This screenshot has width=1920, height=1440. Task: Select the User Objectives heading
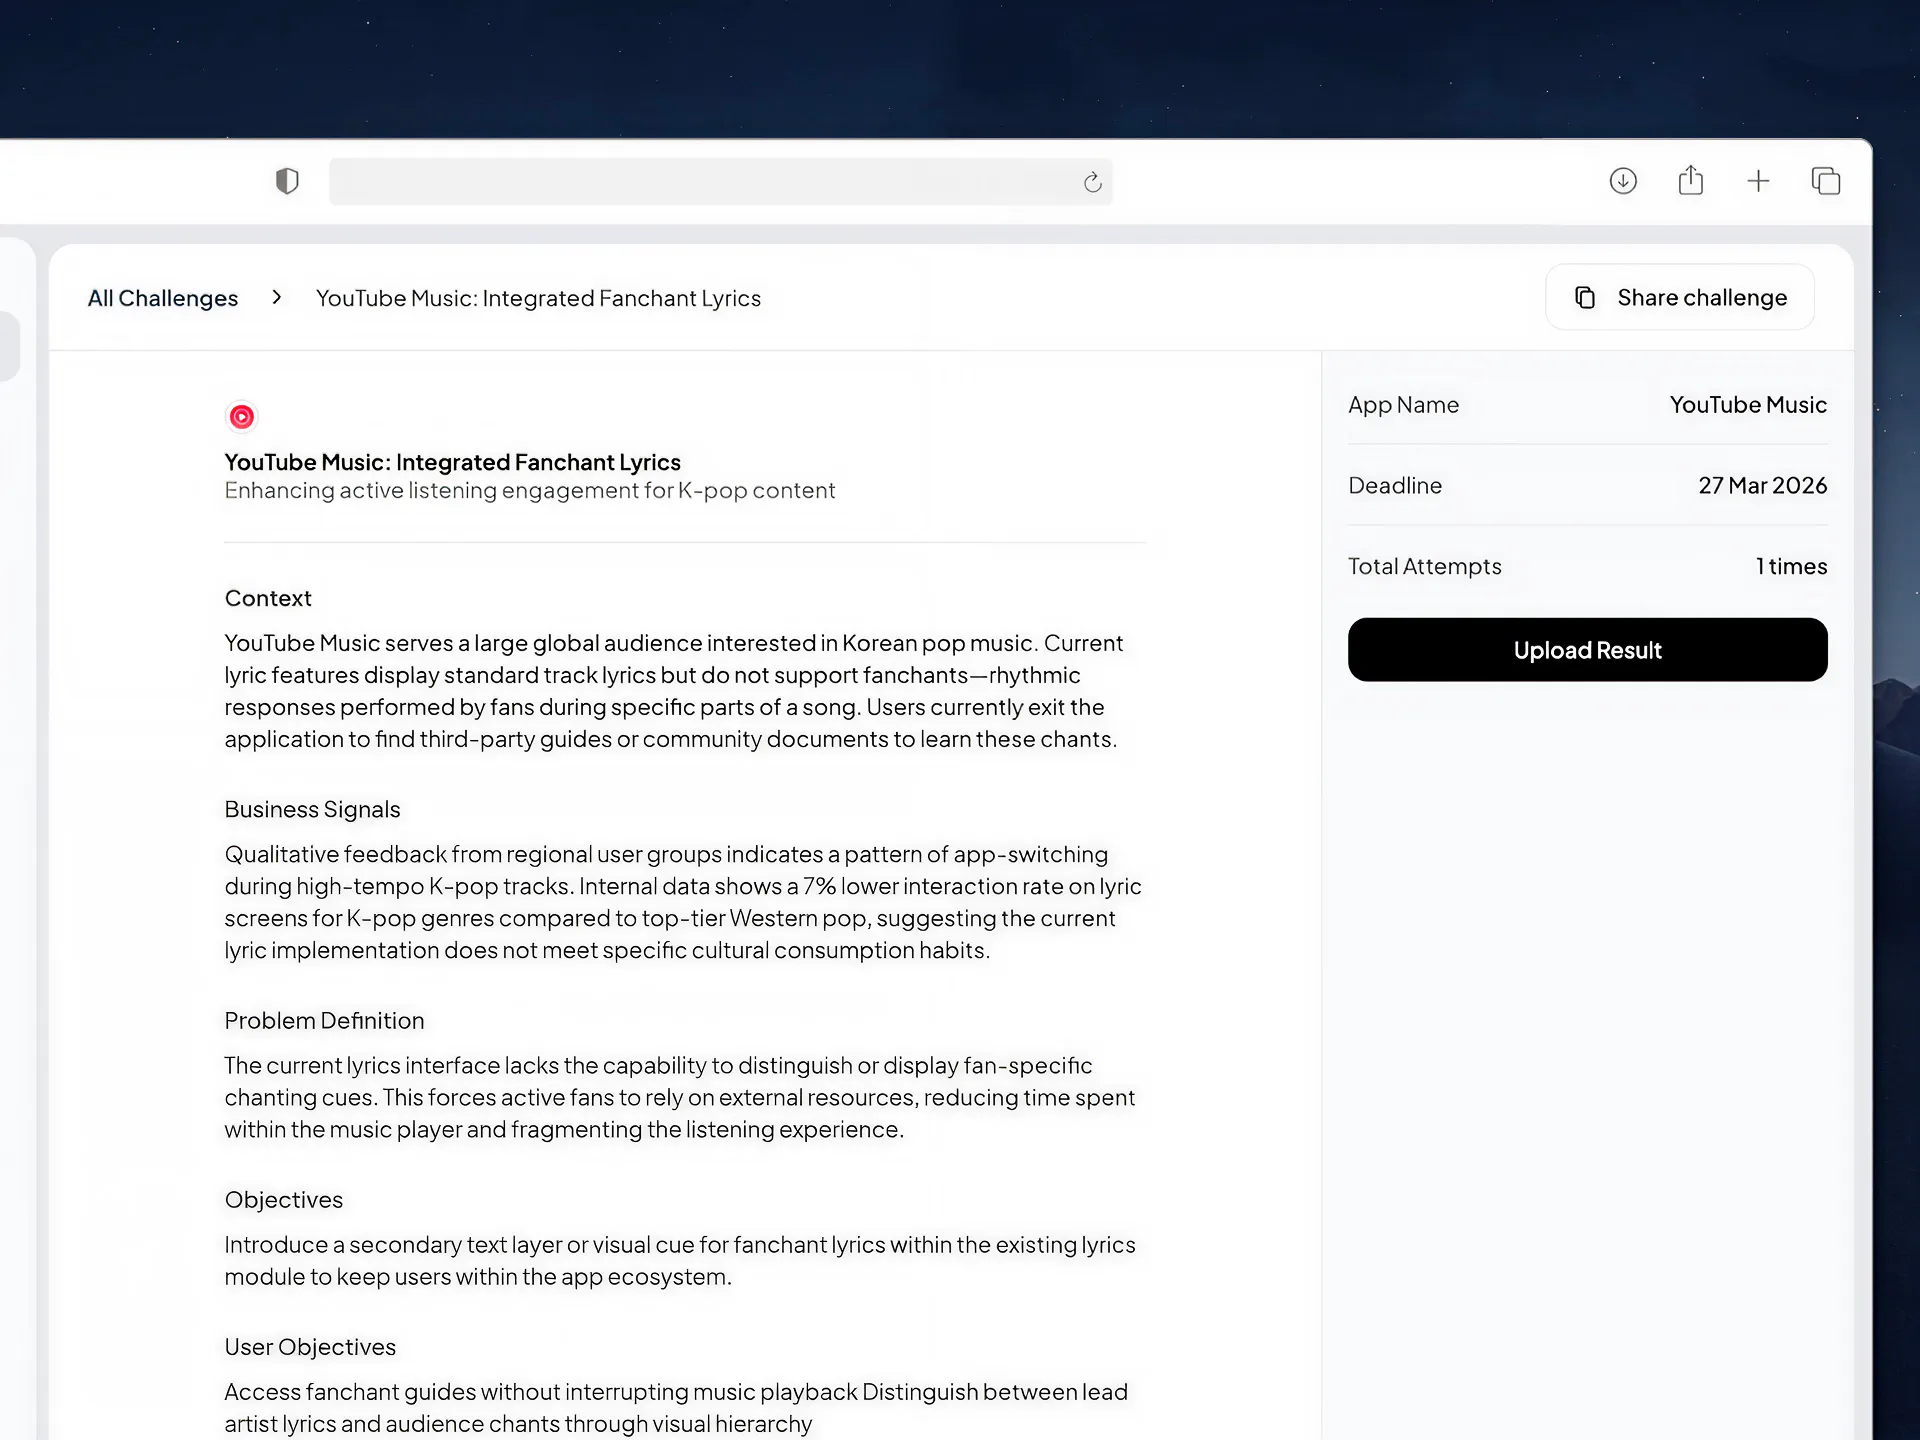click(x=310, y=1347)
